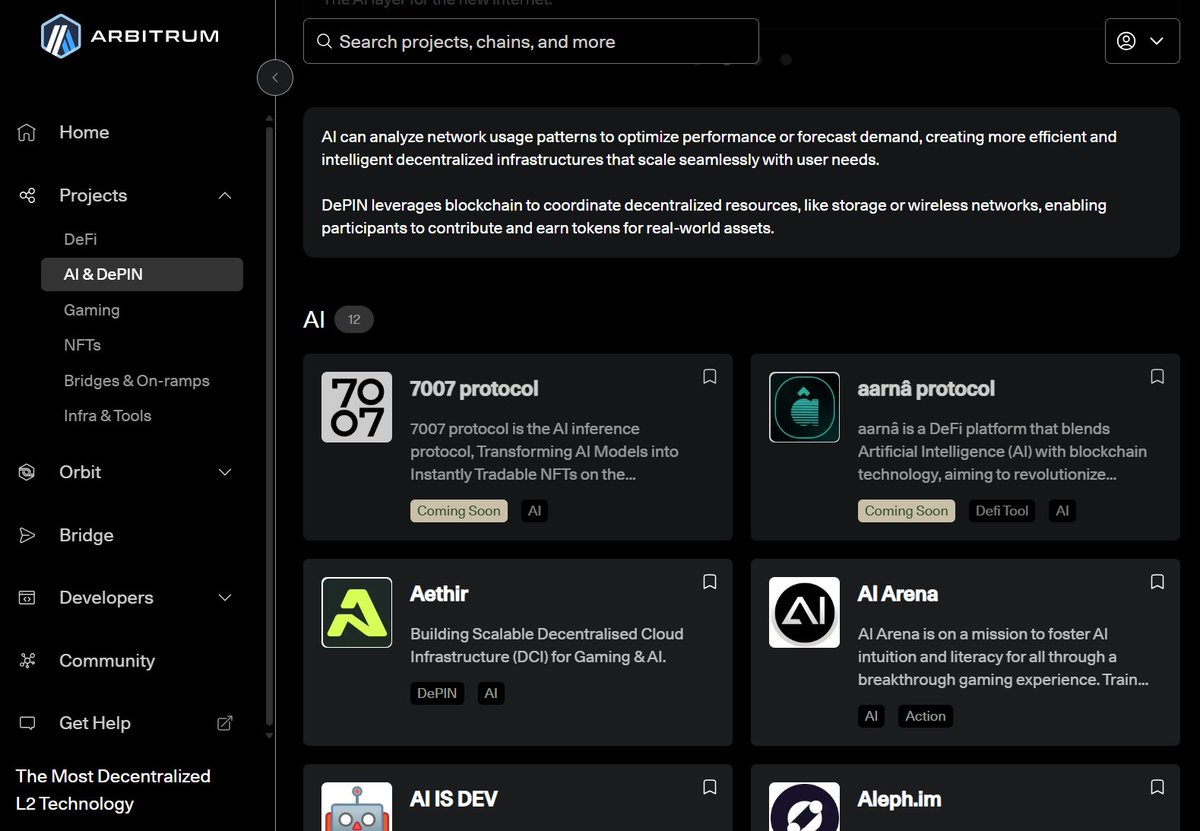Click the Projects nodes icon
This screenshot has width=1200, height=831.
(27, 195)
